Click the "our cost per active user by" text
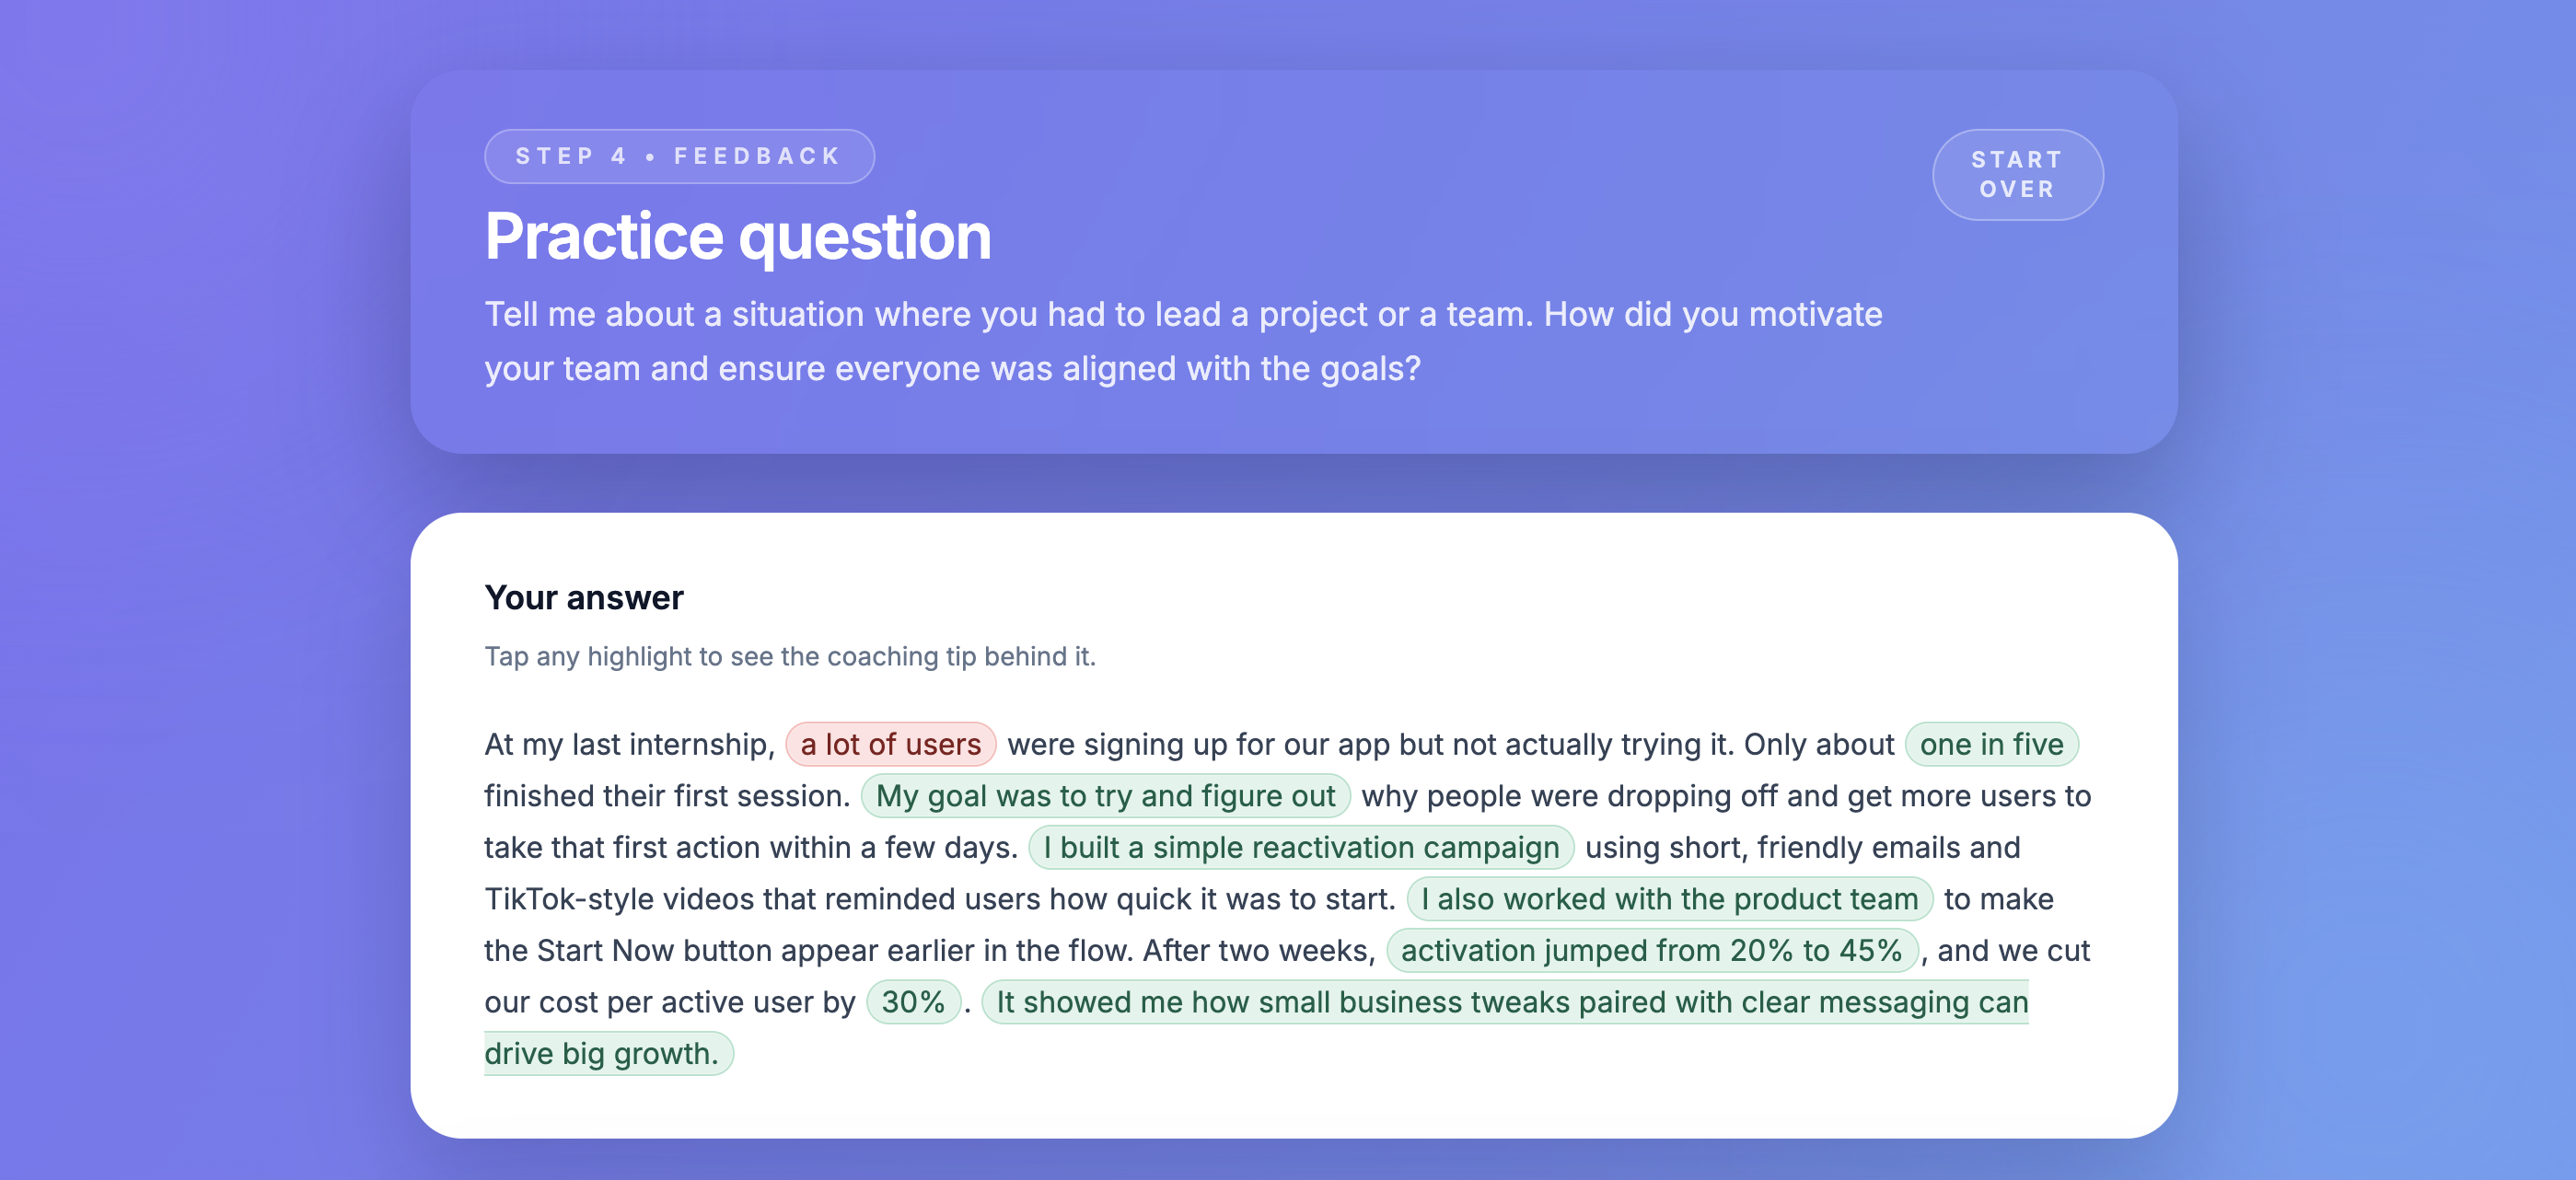 click(x=670, y=1002)
